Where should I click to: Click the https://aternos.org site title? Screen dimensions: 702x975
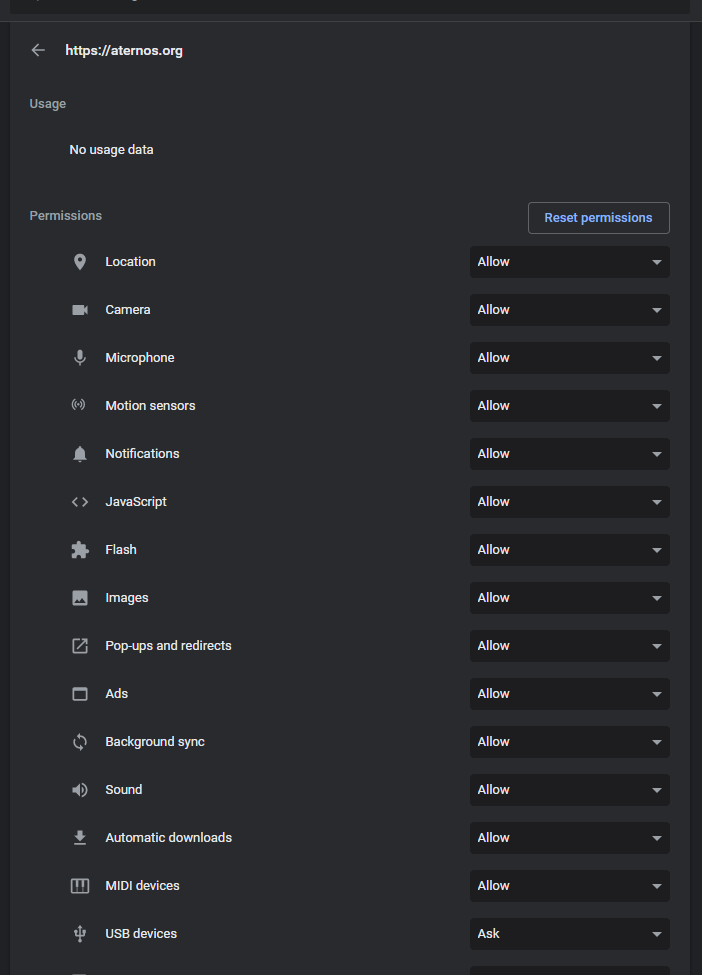click(x=124, y=50)
